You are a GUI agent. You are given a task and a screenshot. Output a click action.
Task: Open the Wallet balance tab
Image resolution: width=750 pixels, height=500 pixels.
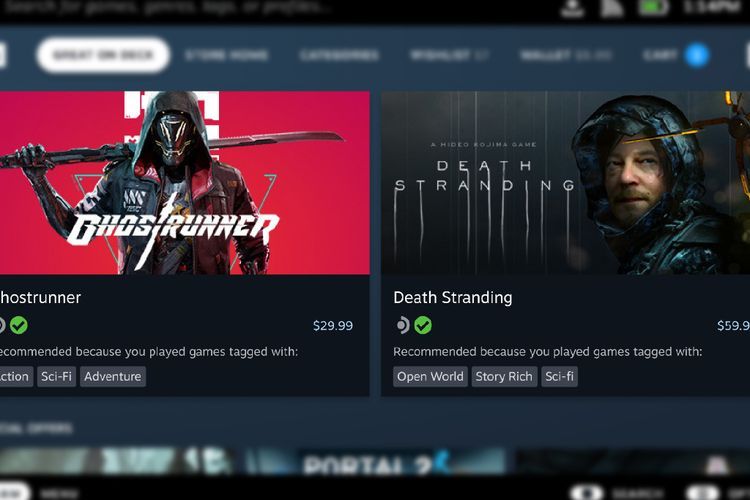566,56
